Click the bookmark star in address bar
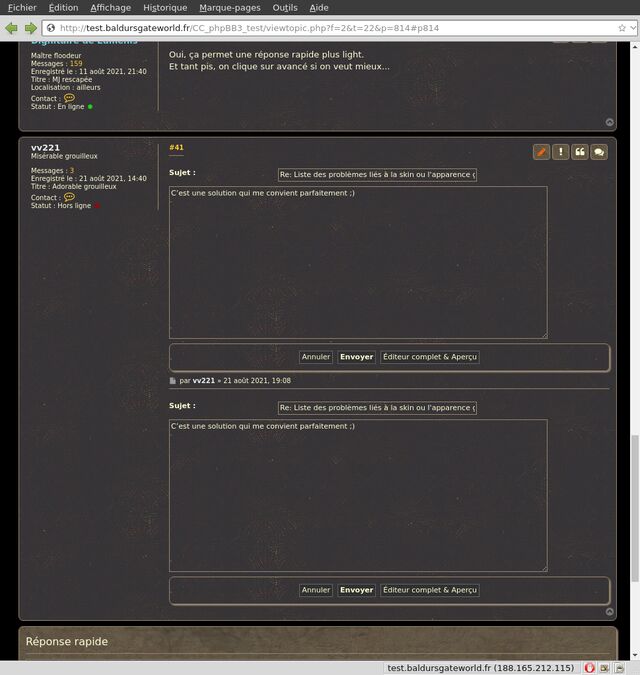640x675 pixels. (x=622, y=28)
